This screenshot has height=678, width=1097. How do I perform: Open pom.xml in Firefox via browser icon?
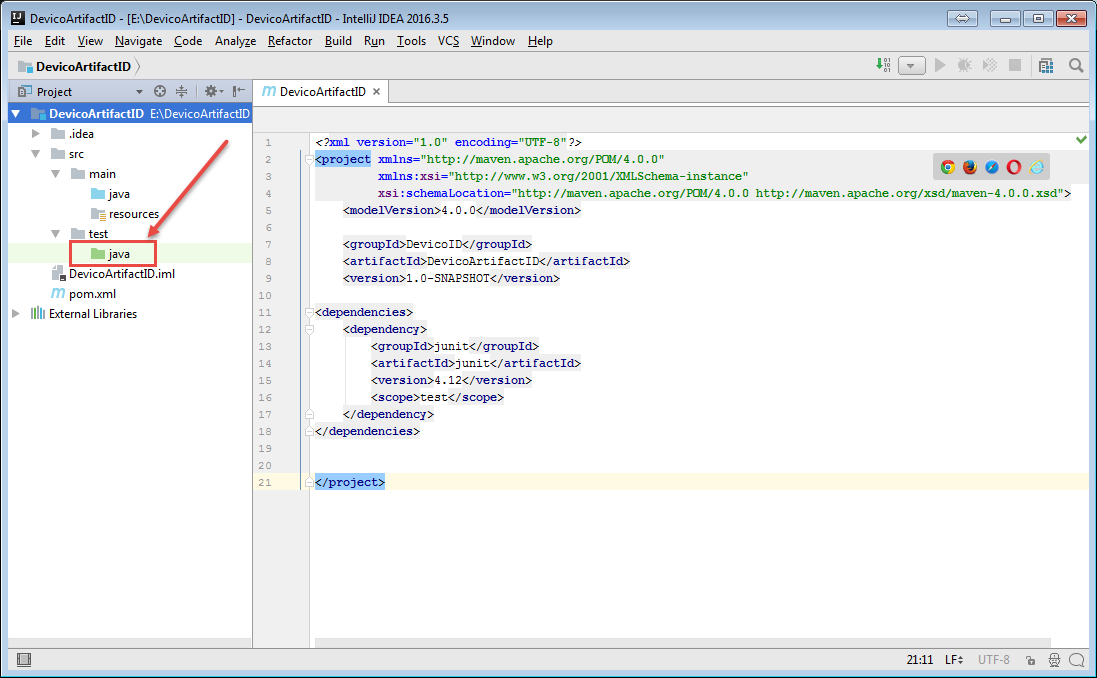[969, 166]
